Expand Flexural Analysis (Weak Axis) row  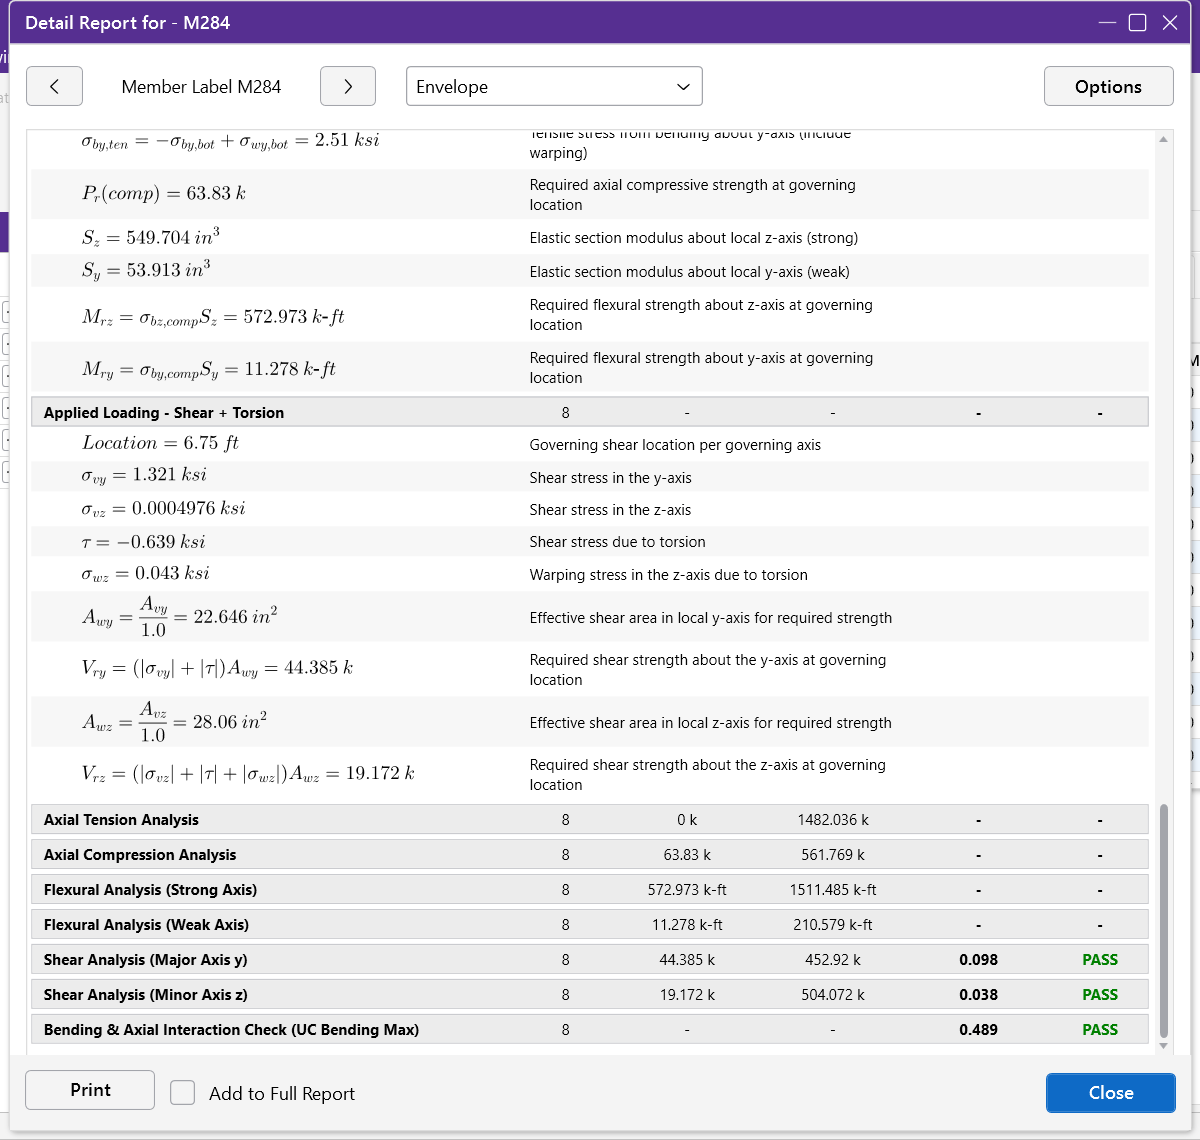tap(590, 924)
